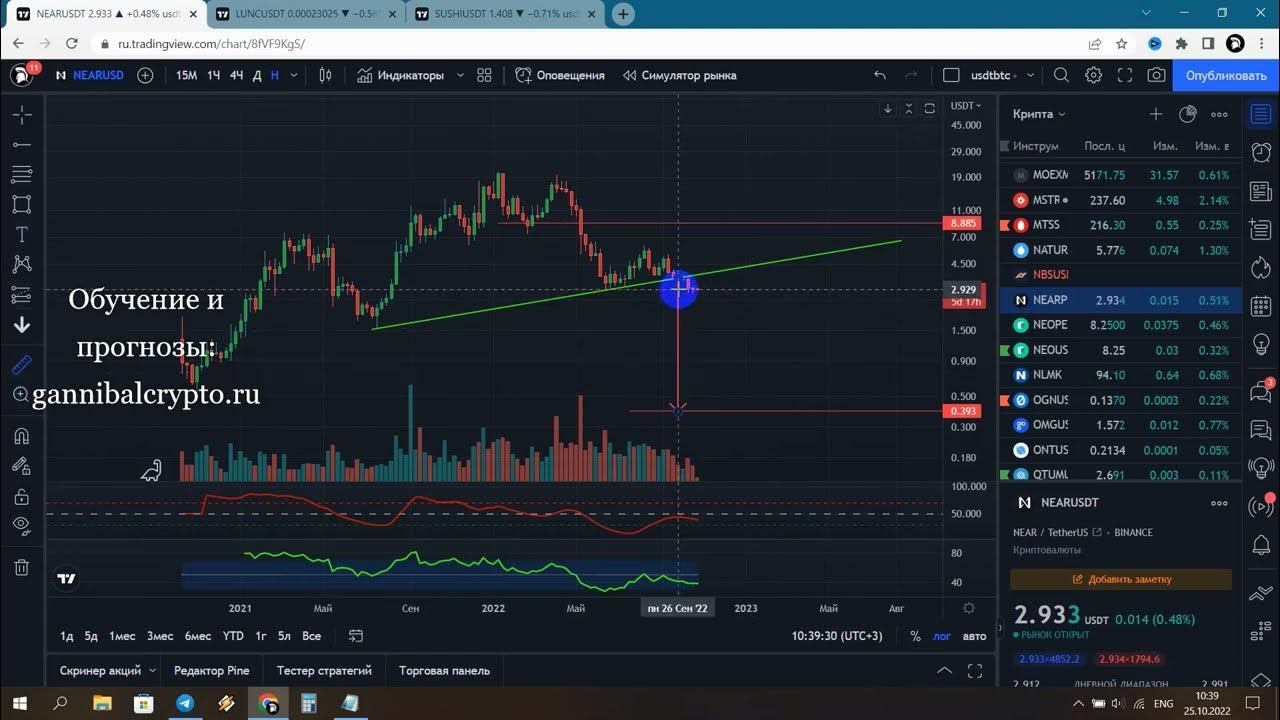Toggle magnet mode for drawings
Screen dimensions: 1280x720
pyautogui.click(x=21, y=436)
